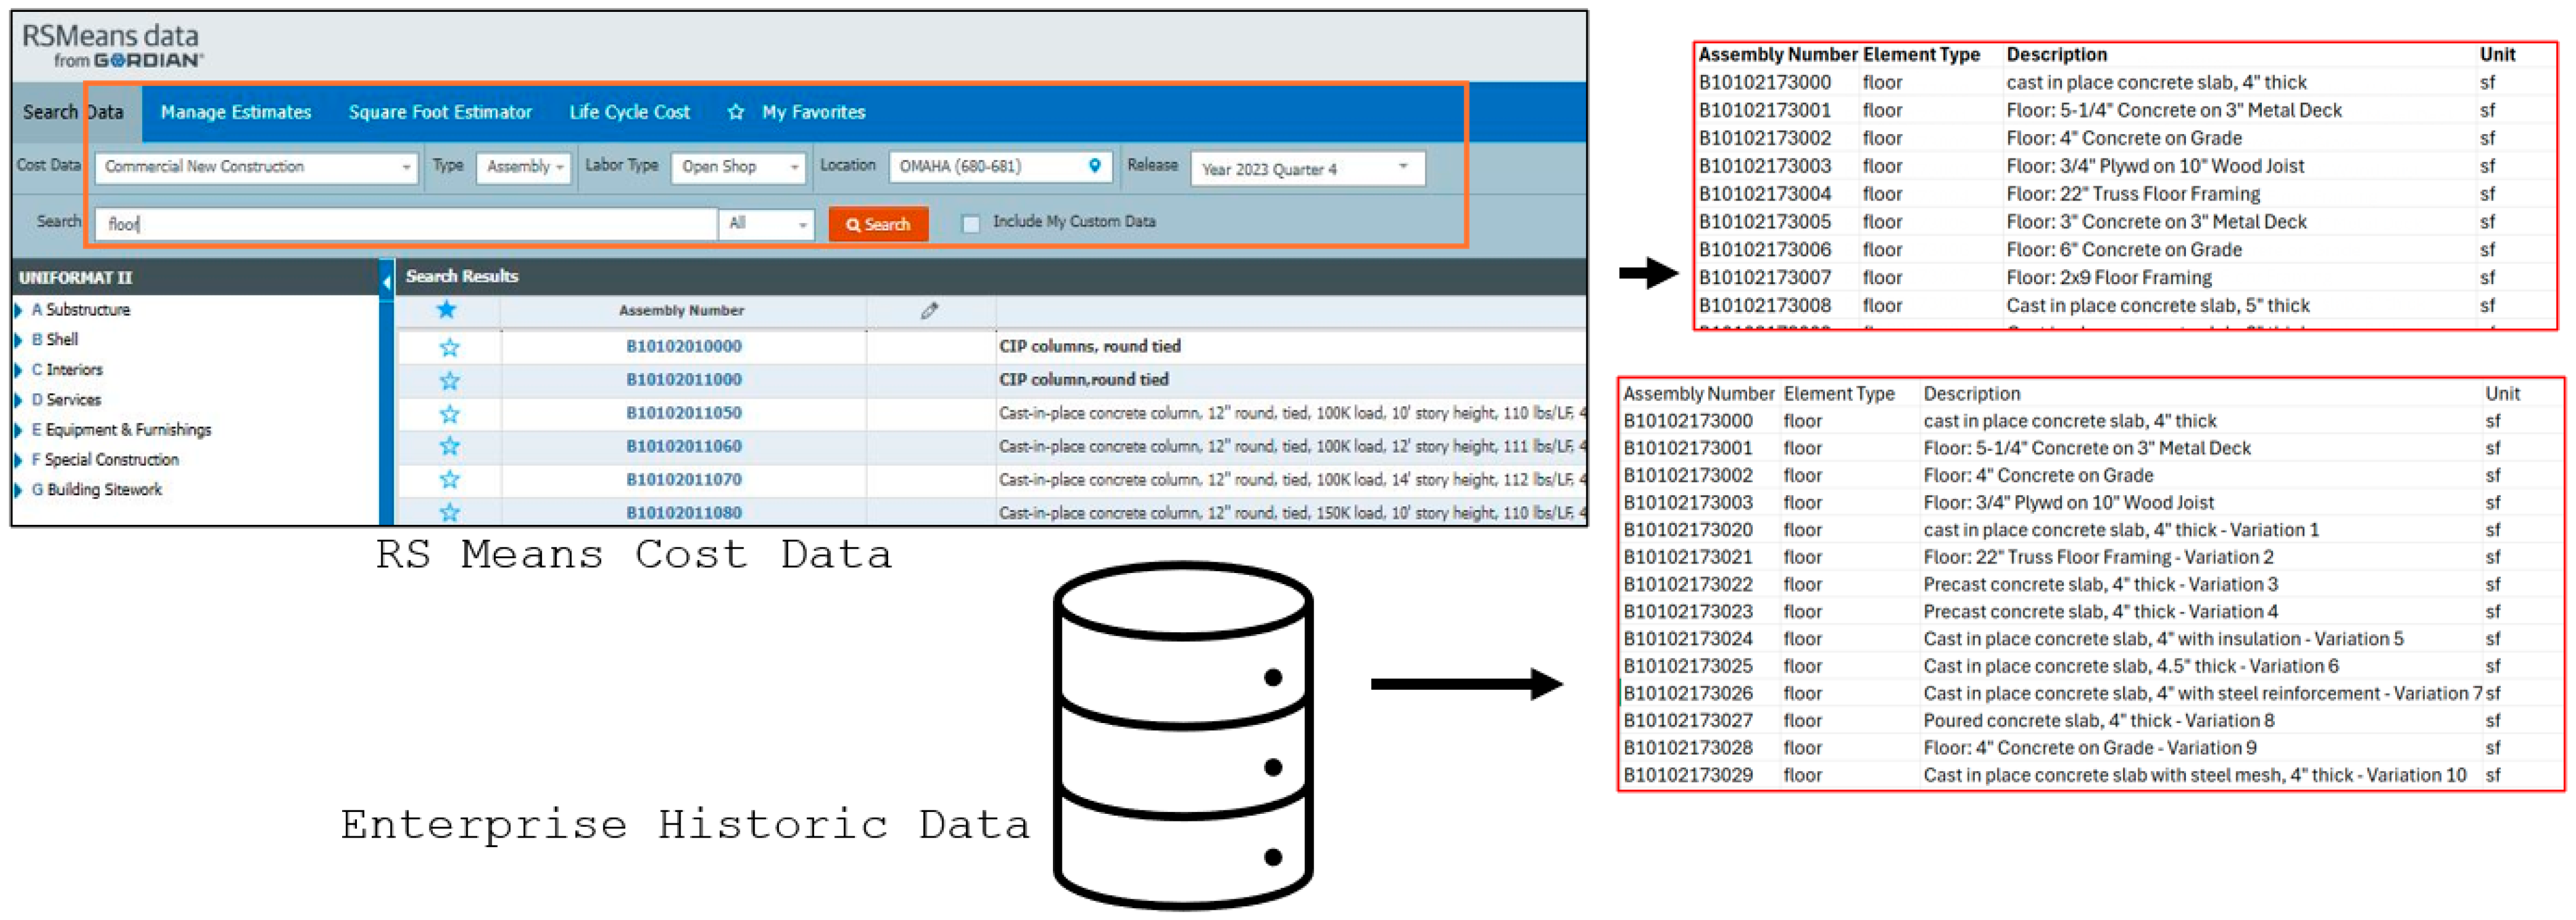2576x920 pixels.
Task: Collapse the UNIFORMAT II side panel arrow
Action: point(386,282)
